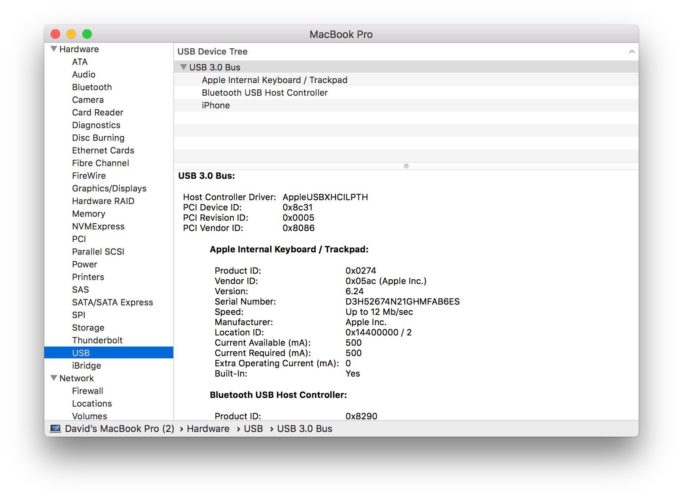This screenshot has height=500, width=683.
Task: Select Apple Internal Keyboard / Trackpad device row
Action: pos(406,80)
